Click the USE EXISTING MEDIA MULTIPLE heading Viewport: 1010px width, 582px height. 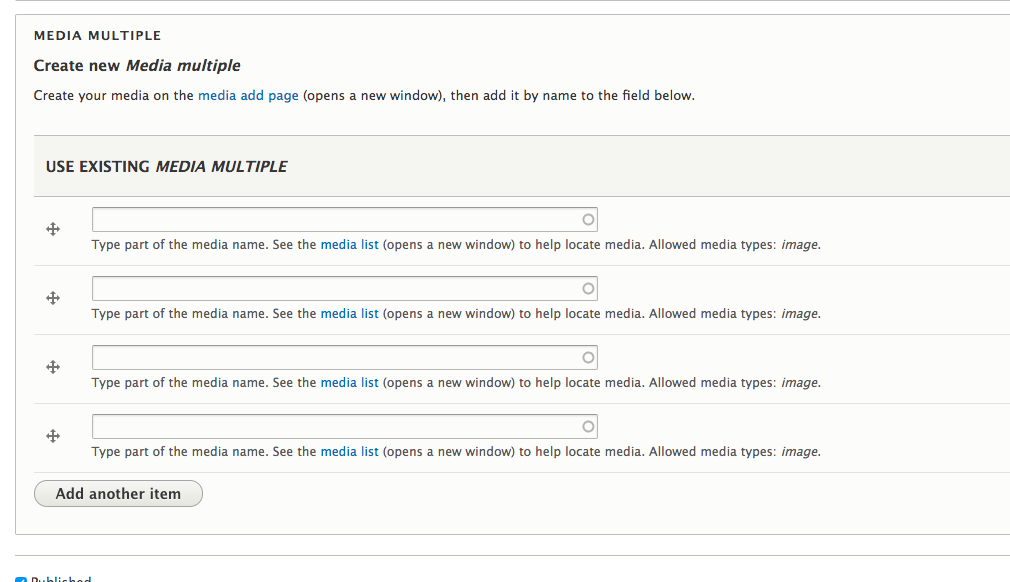[x=166, y=166]
